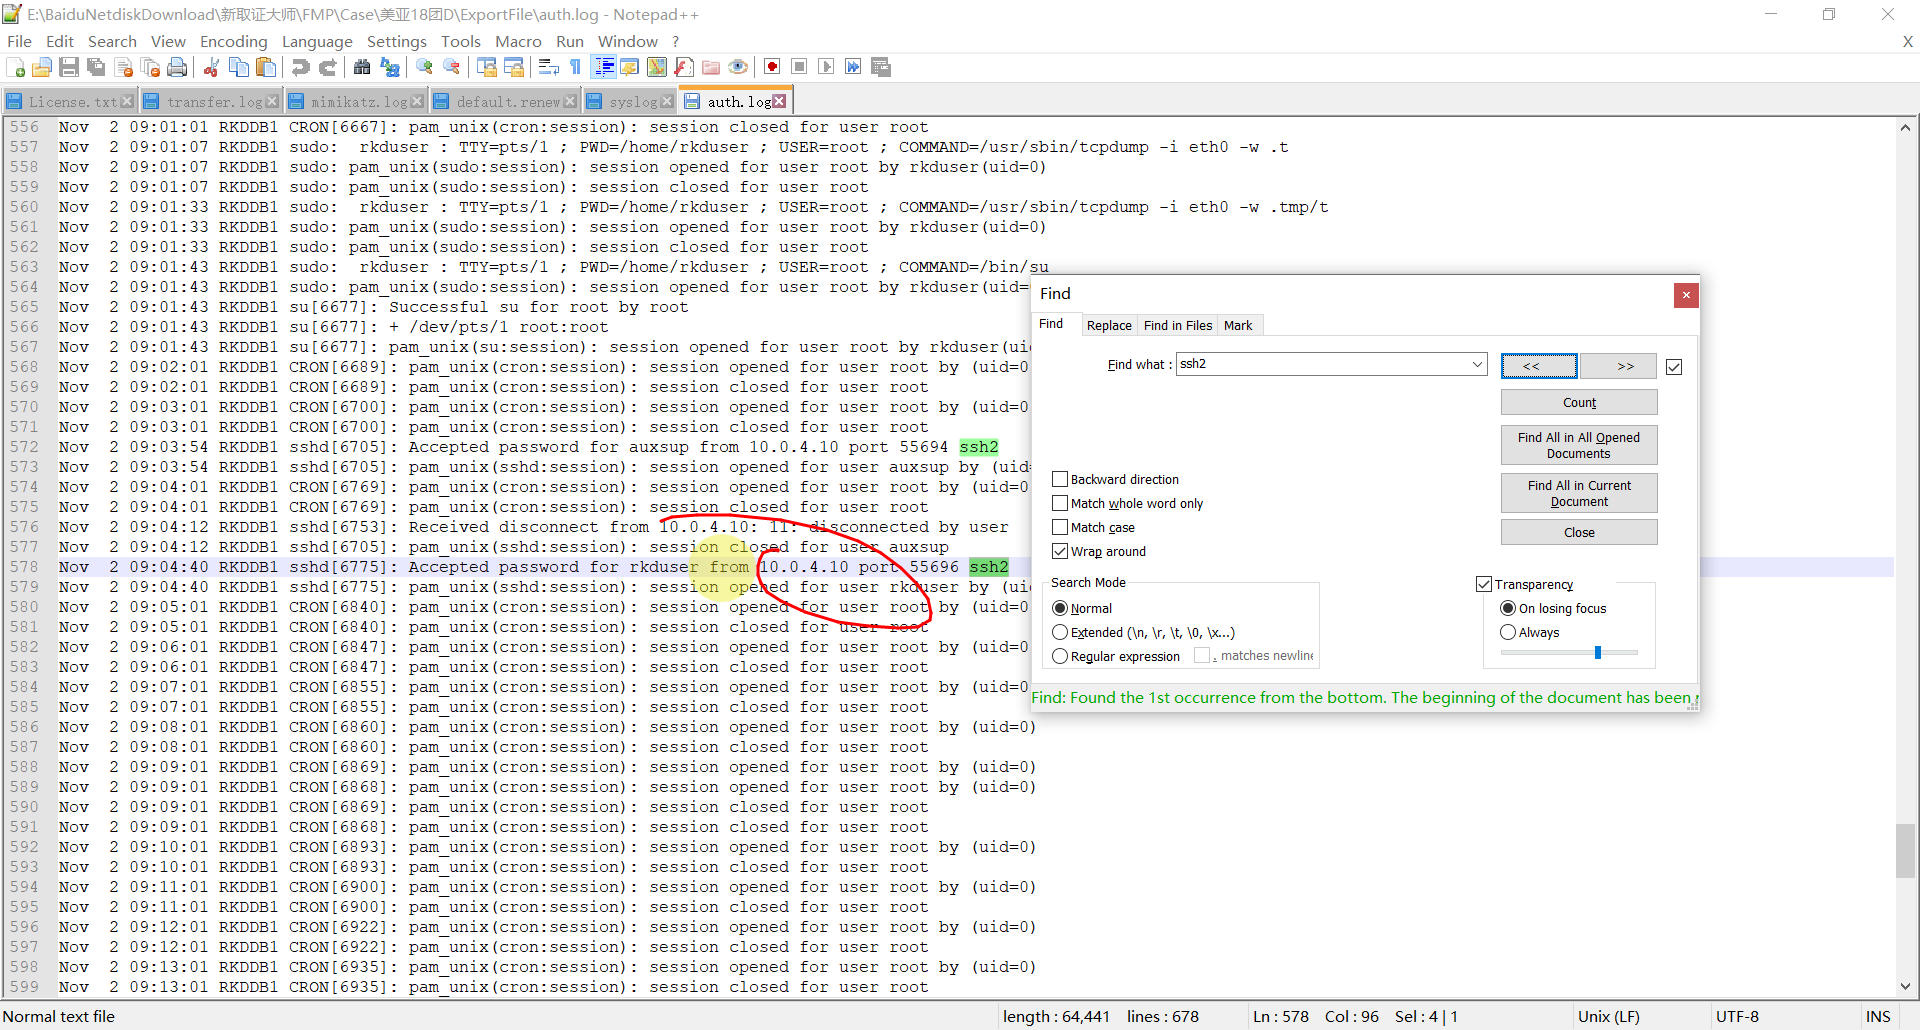
Task: Click the Print toolbar icon
Action: click(x=177, y=67)
